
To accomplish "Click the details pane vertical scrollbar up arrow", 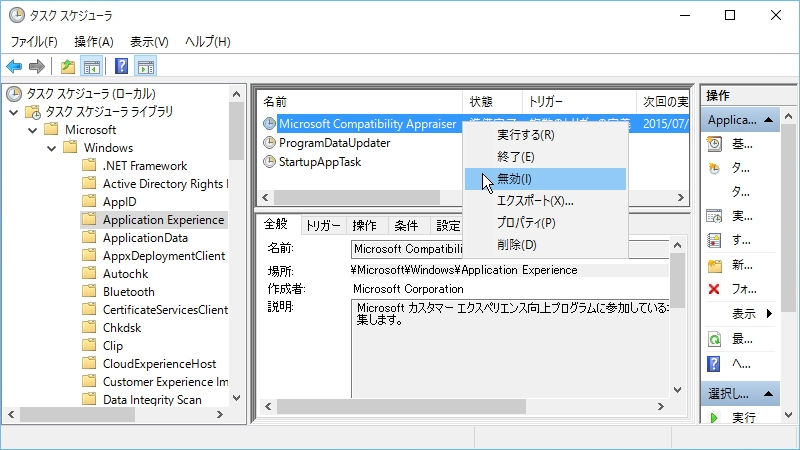I will point(678,245).
